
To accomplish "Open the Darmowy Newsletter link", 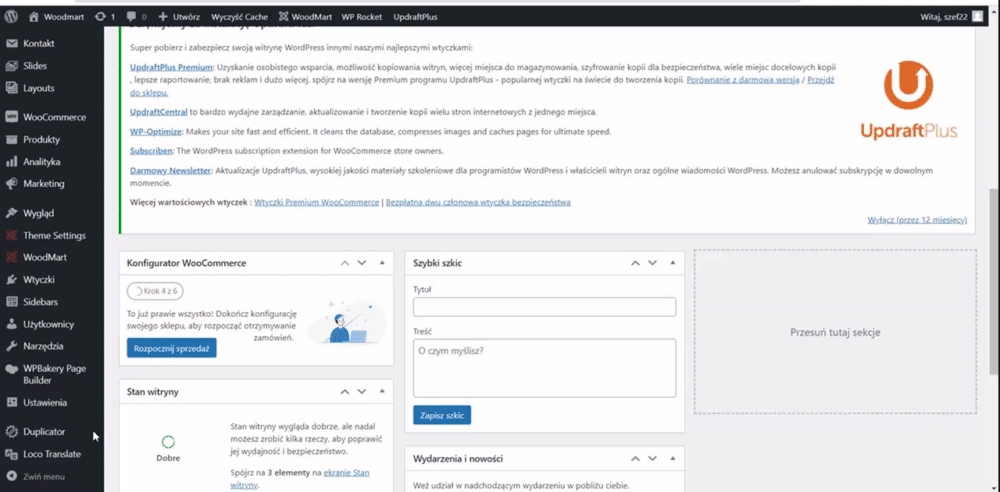I will (x=170, y=171).
